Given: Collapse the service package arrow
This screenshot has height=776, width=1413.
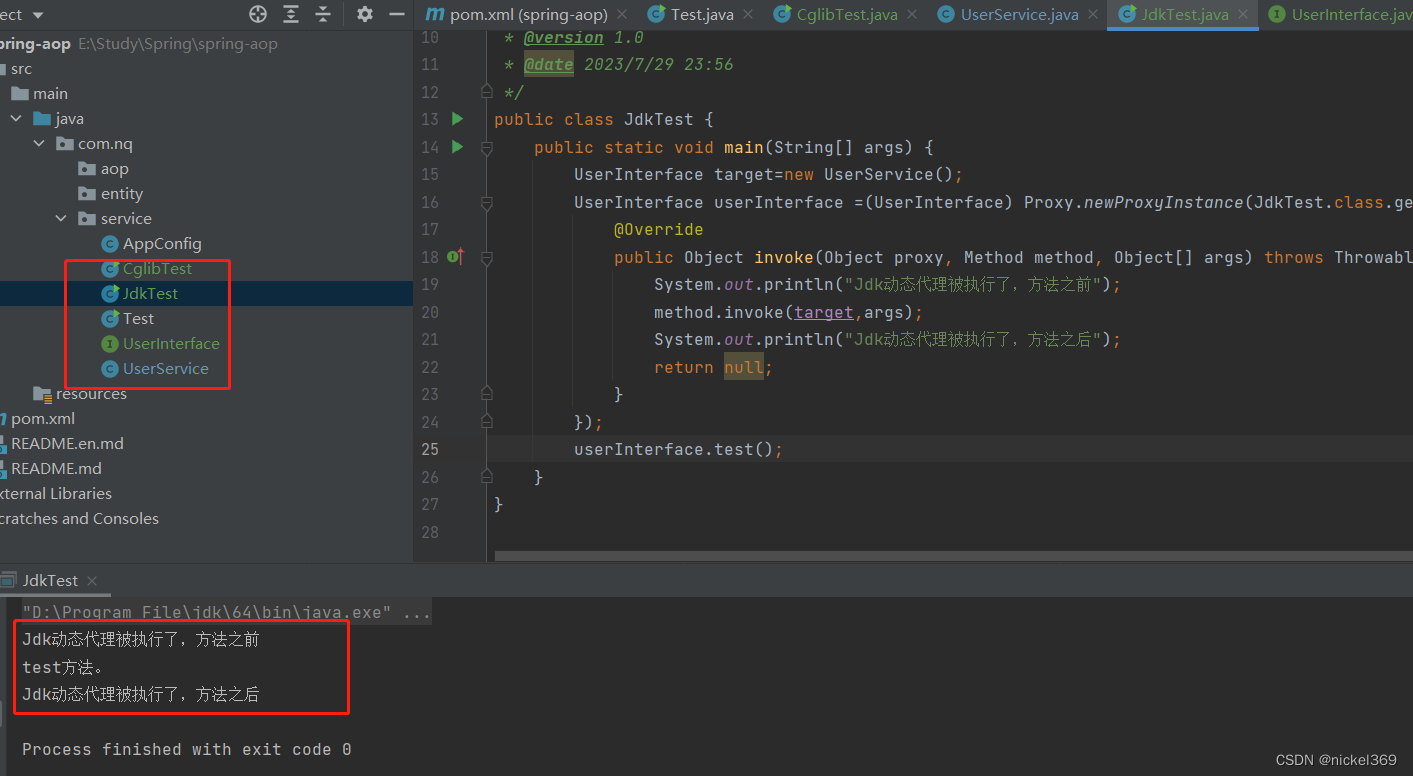Looking at the screenshot, I should coord(61,219).
